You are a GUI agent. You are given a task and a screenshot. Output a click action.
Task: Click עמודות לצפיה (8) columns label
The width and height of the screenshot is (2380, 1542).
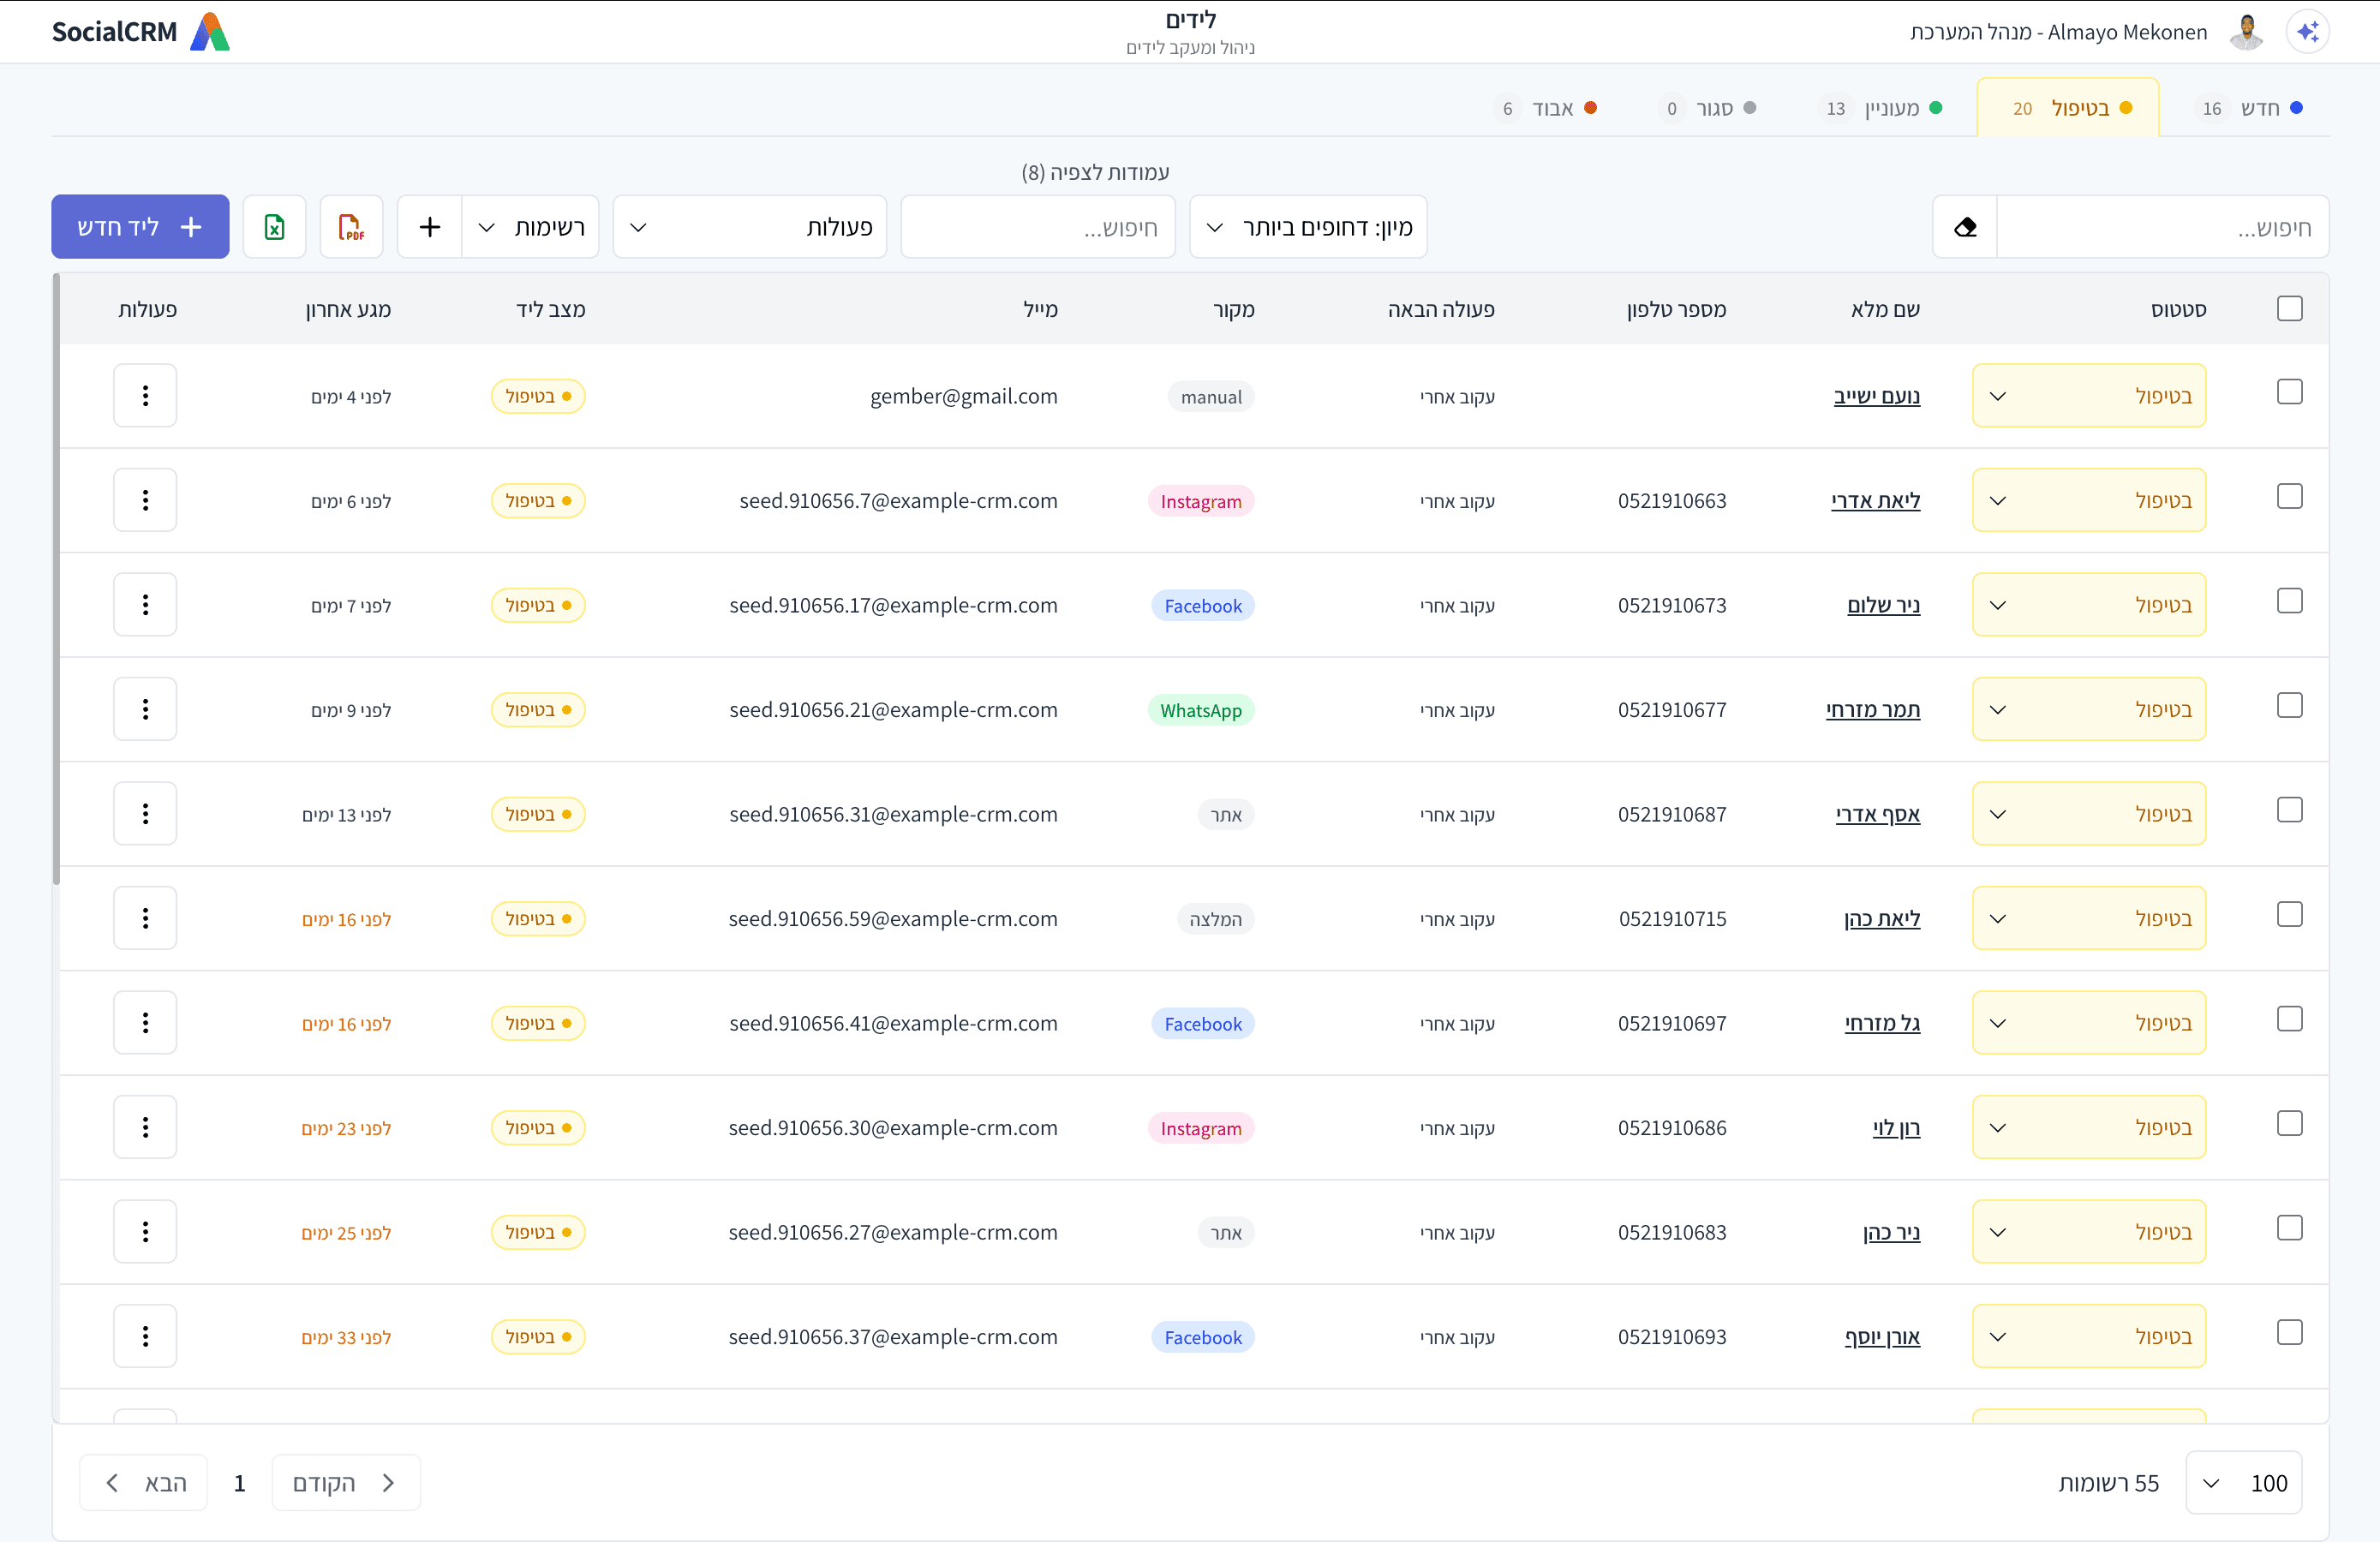pyautogui.click(x=1095, y=172)
